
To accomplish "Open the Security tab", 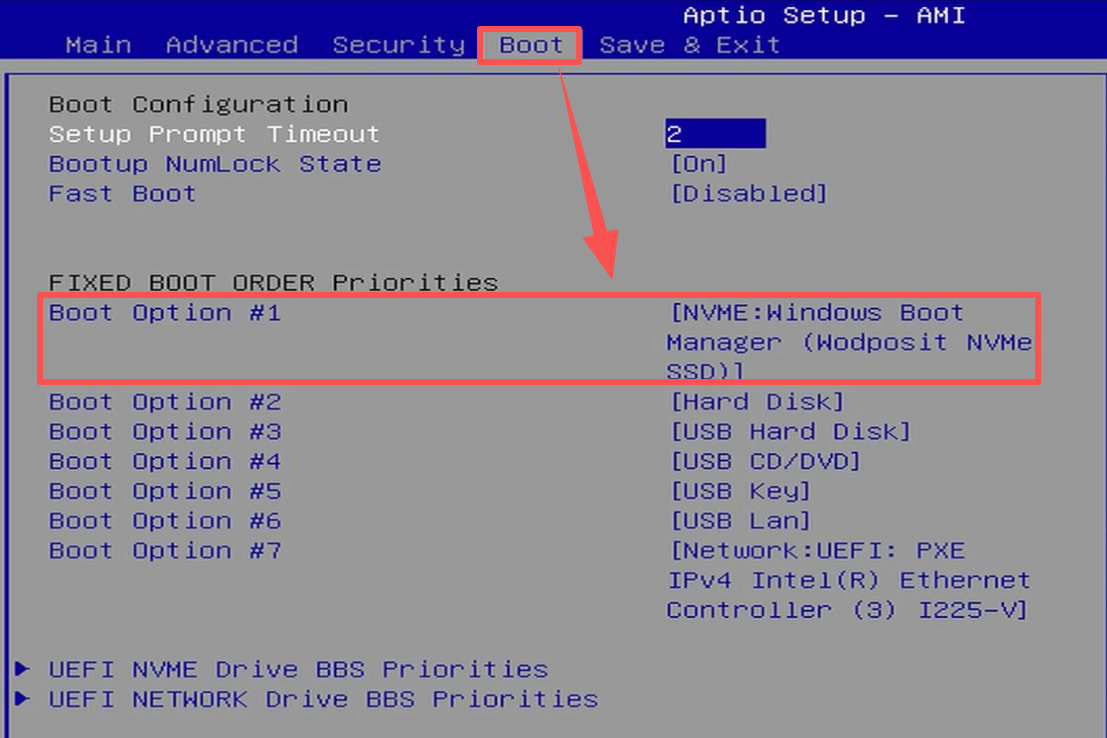I will coord(398,45).
